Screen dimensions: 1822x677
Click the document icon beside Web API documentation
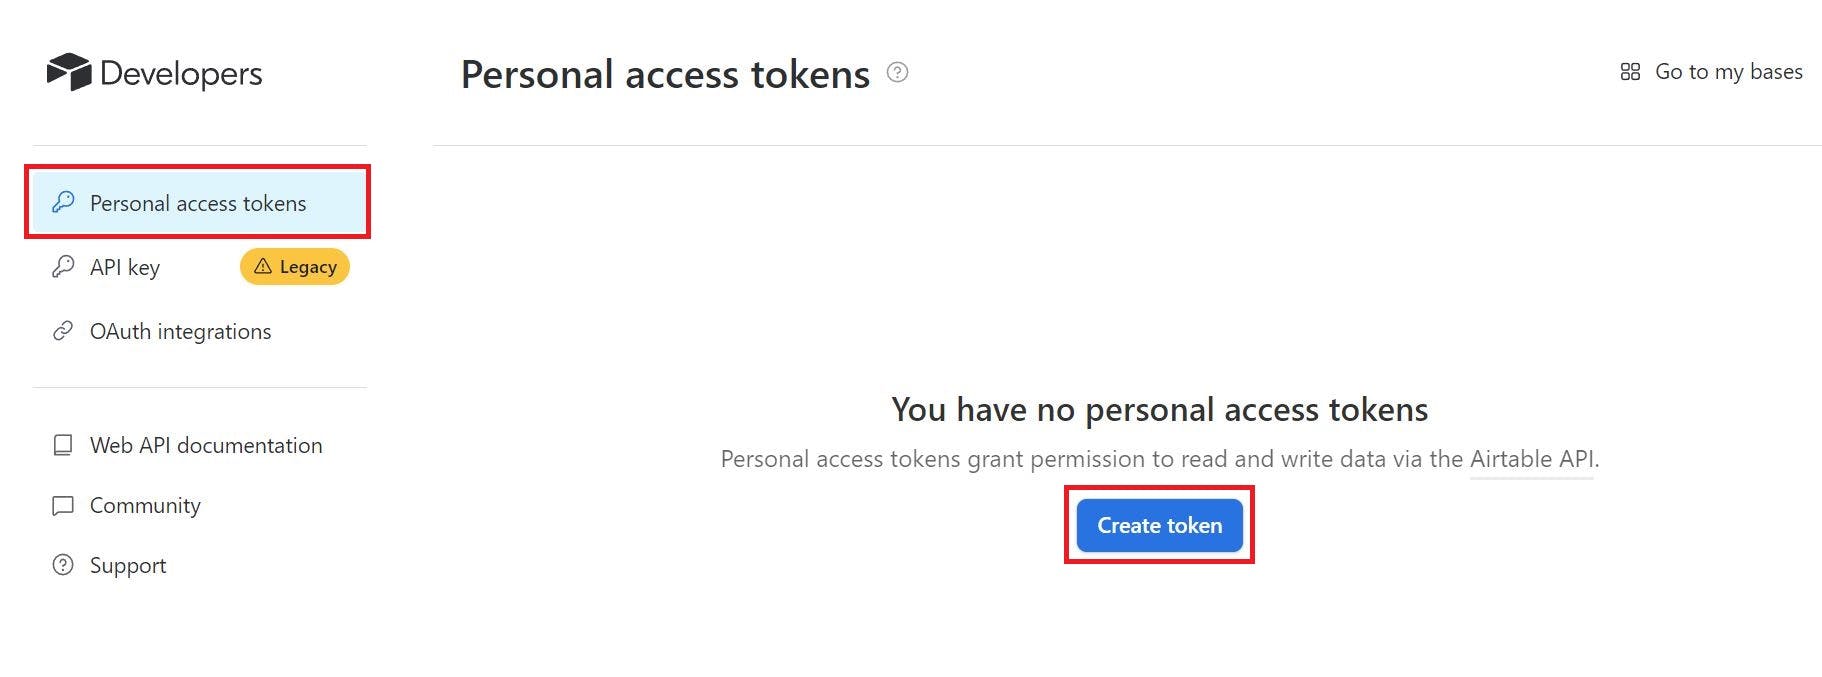pos(62,445)
